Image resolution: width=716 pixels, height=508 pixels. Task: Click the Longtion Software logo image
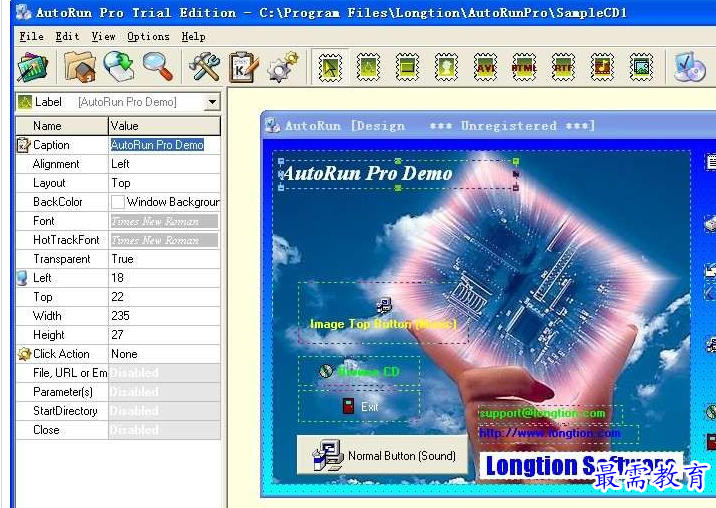click(x=581, y=466)
